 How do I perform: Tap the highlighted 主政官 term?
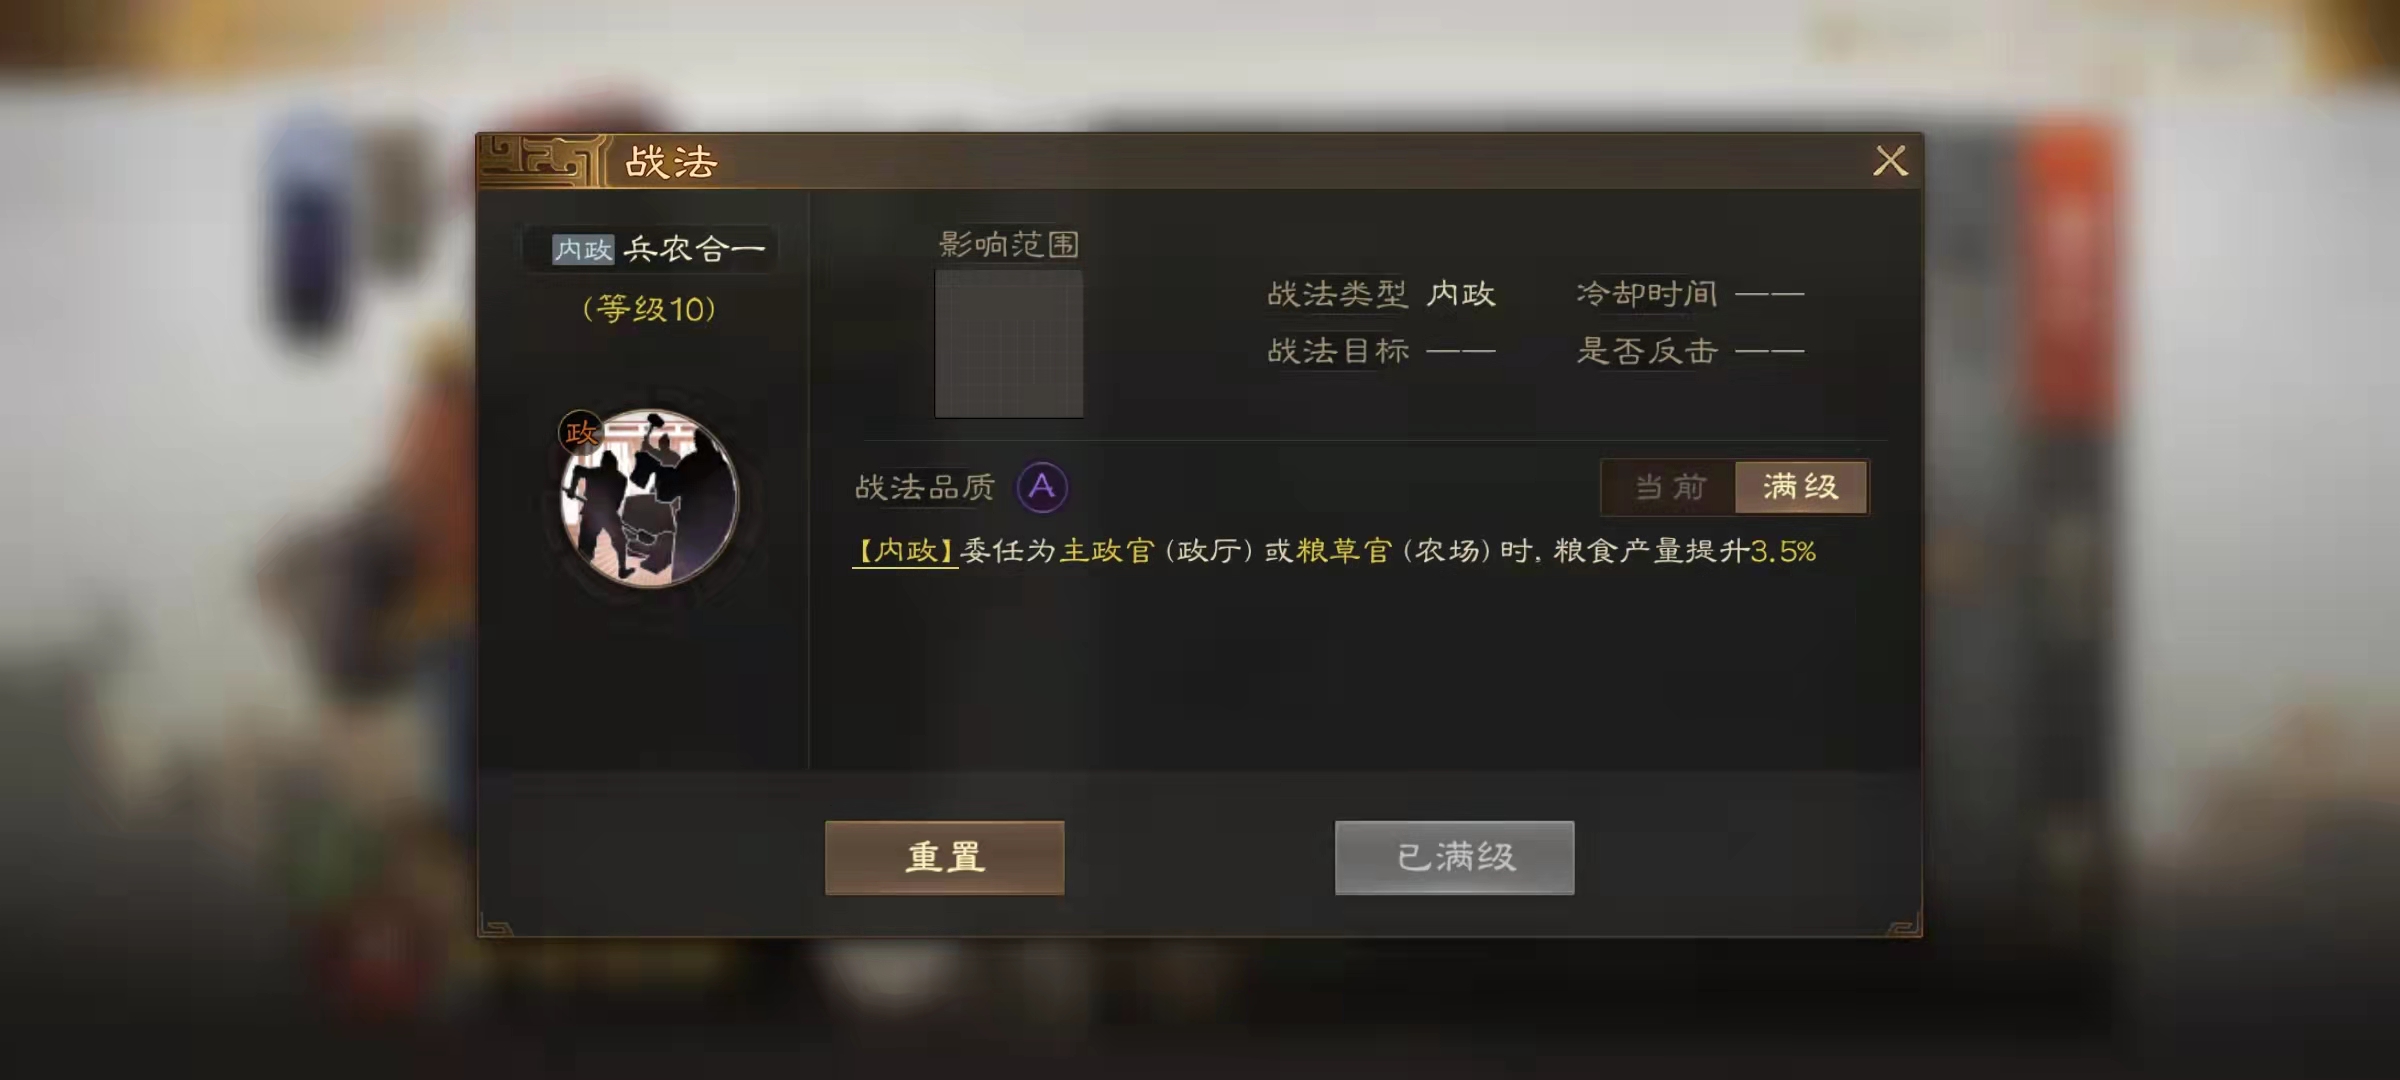point(1106,551)
